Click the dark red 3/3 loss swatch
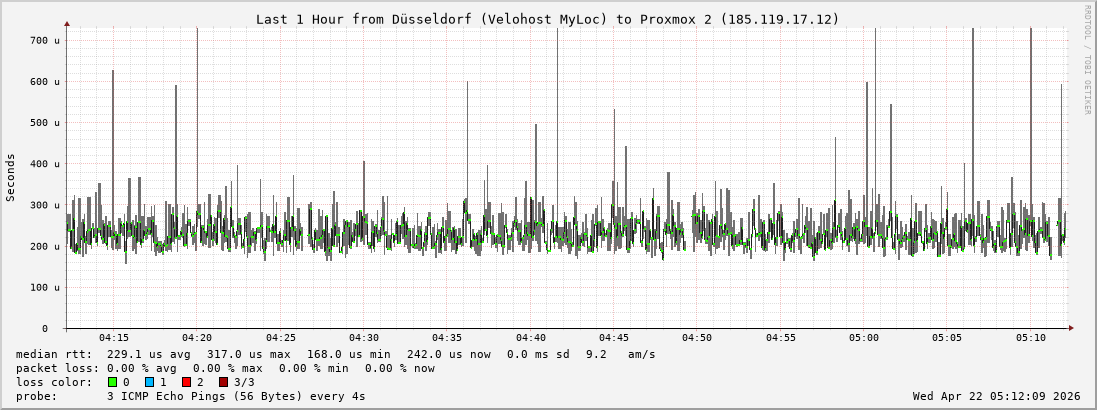1097x410 pixels. 223,382
